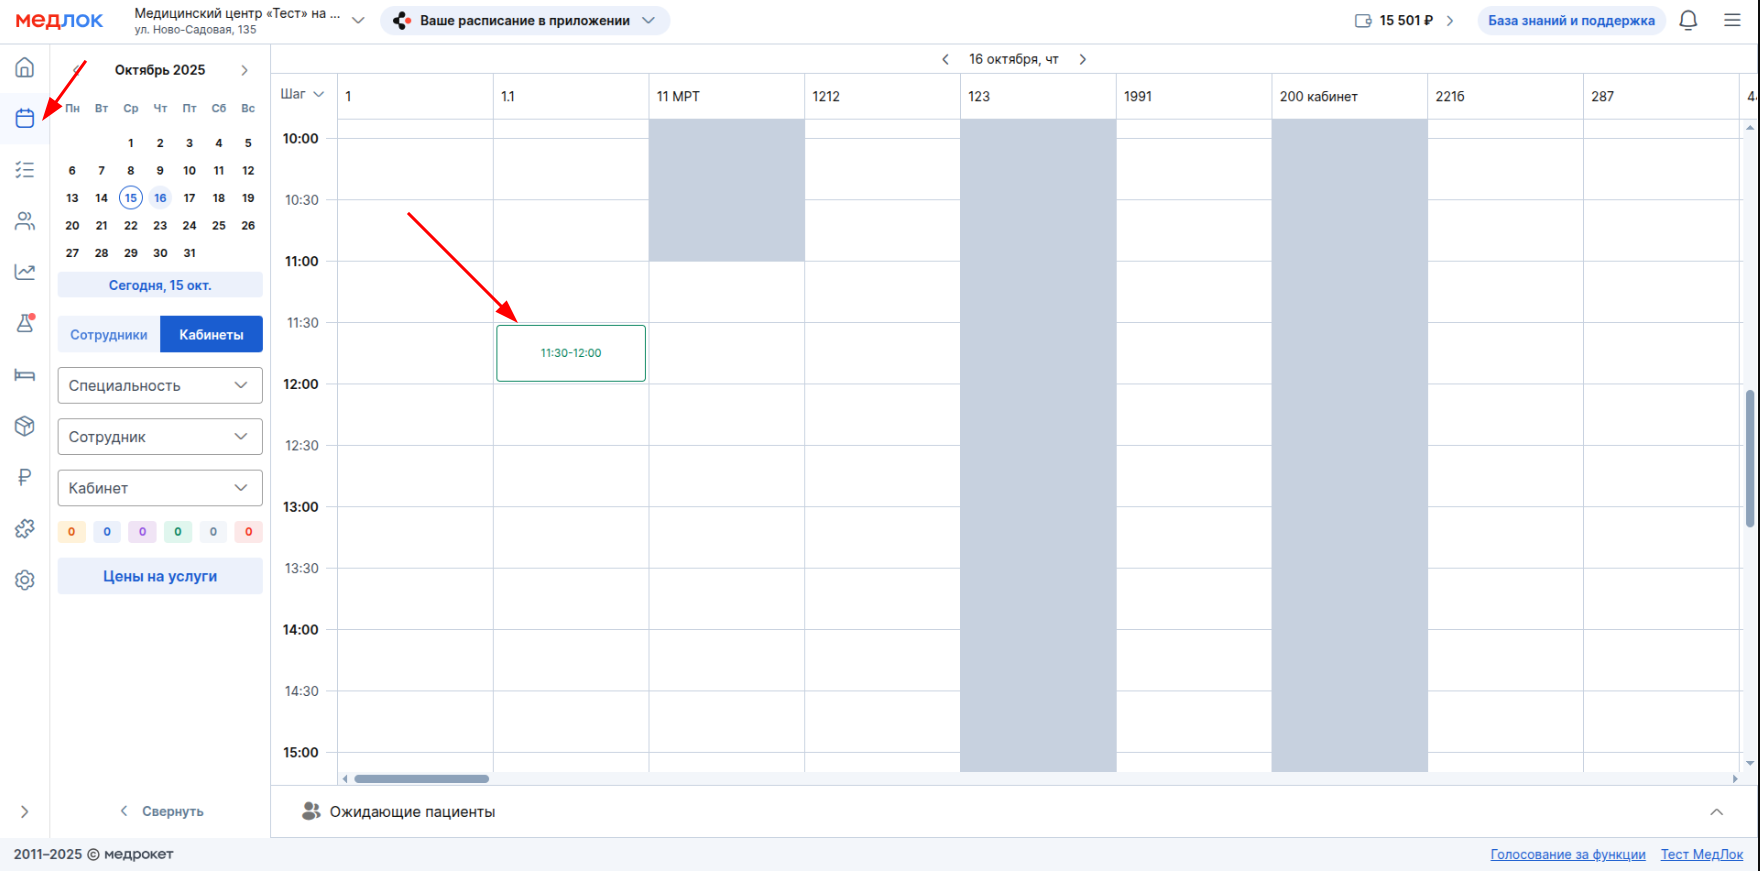The height and width of the screenshot is (871, 1760).
Task: Open the 11:30-12:00 appointment slot
Action: coord(571,353)
